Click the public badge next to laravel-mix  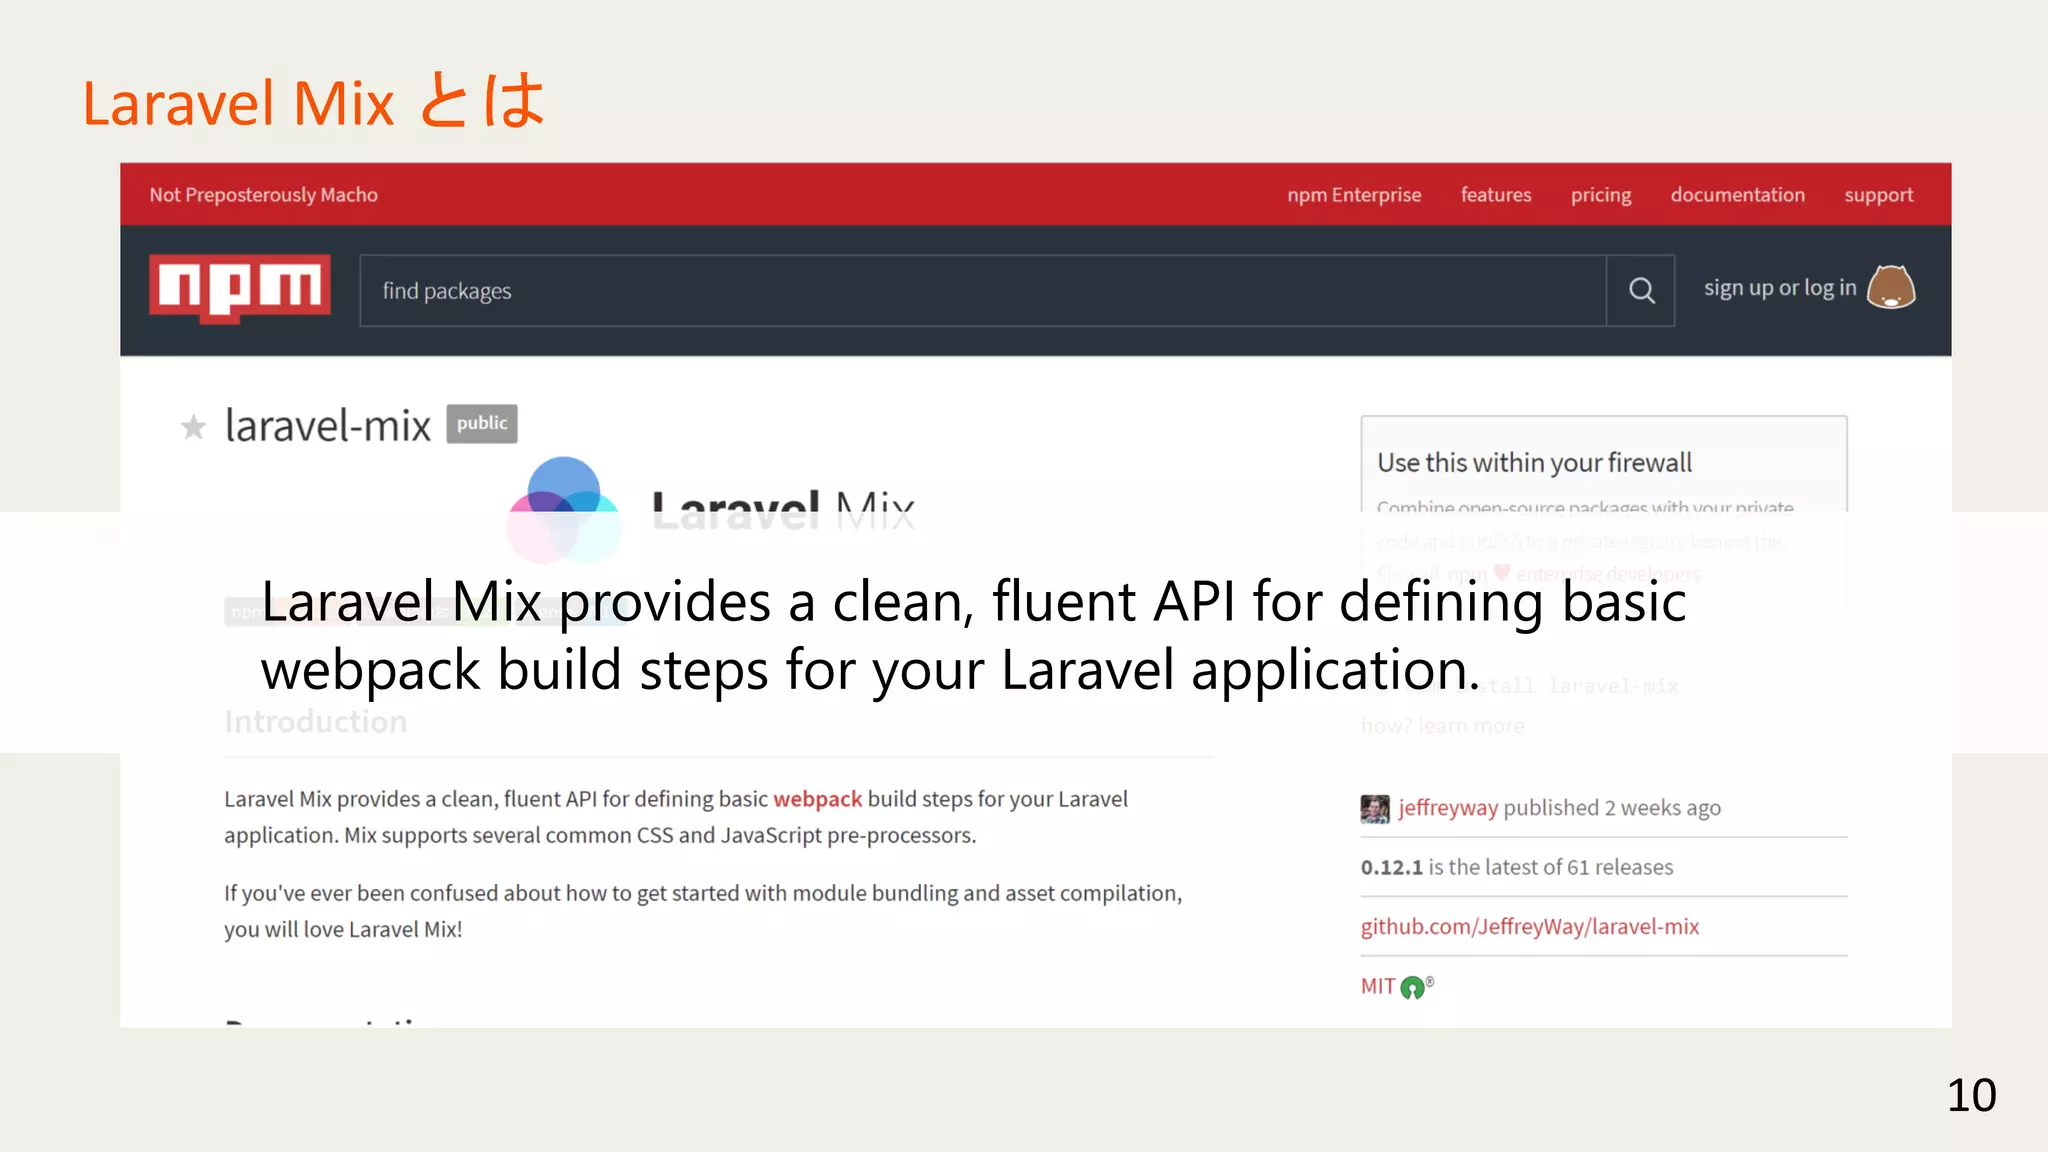pyautogui.click(x=482, y=423)
